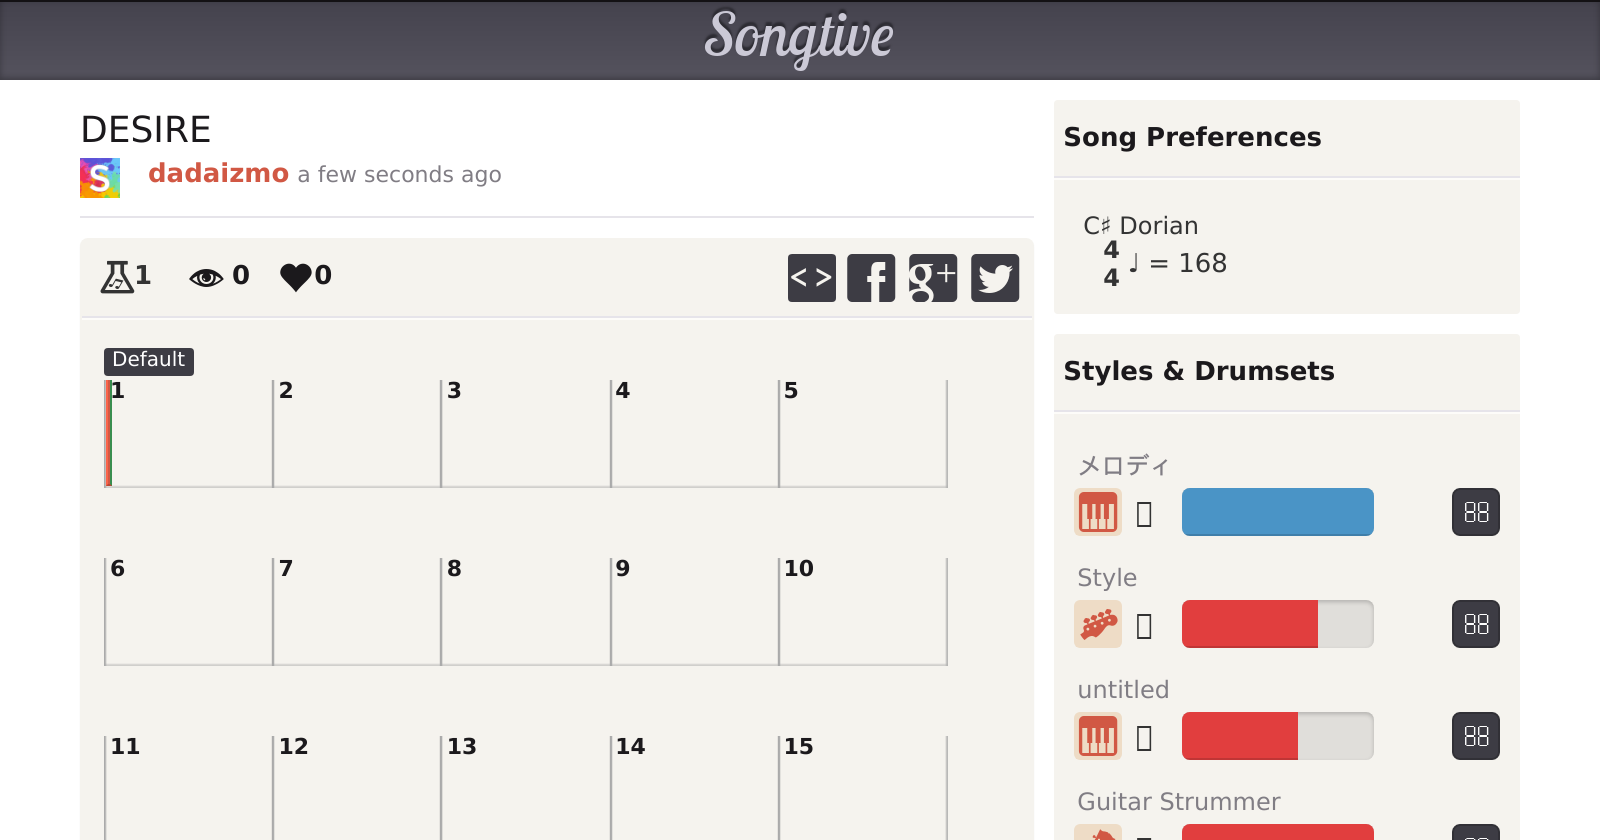The width and height of the screenshot is (1600, 840).
Task: Open the grid button for メロディ track
Action: click(1475, 513)
